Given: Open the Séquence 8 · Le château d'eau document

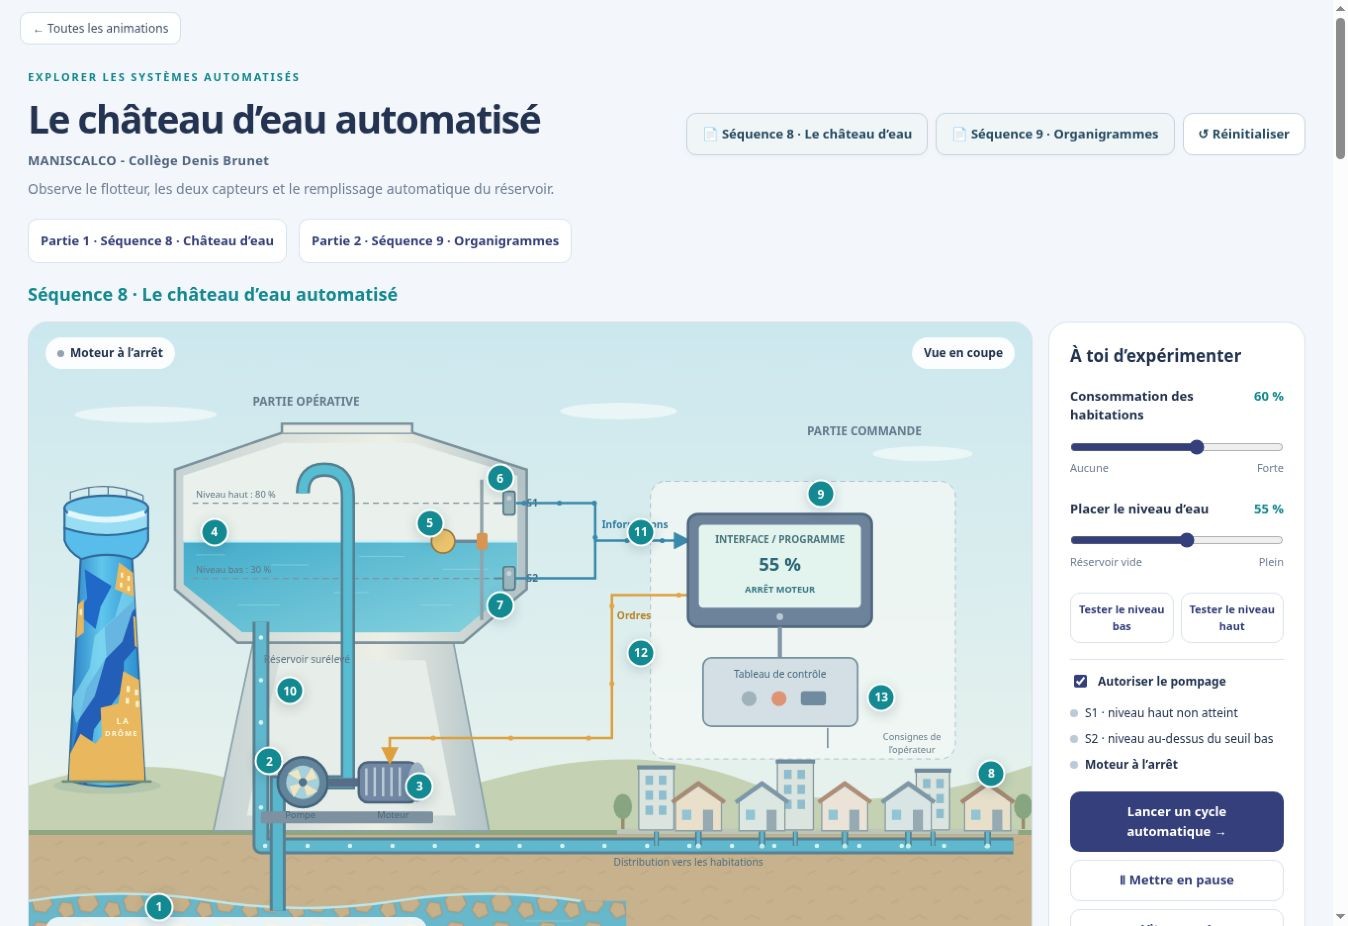Looking at the screenshot, I should (x=807, y=134).
